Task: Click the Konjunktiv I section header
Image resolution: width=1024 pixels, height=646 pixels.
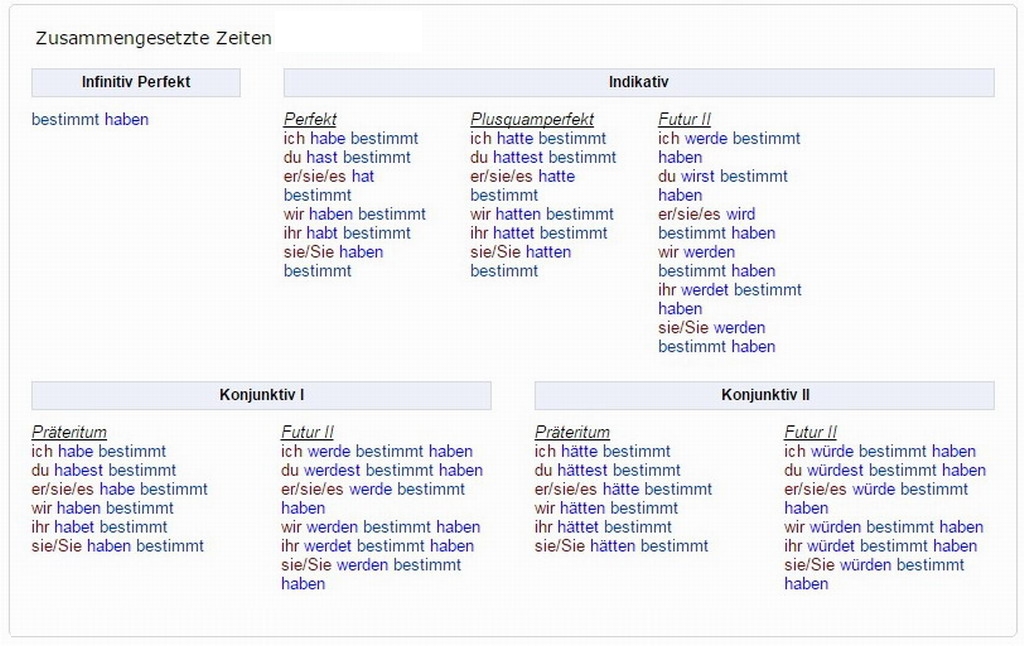Action: (261, 395)
